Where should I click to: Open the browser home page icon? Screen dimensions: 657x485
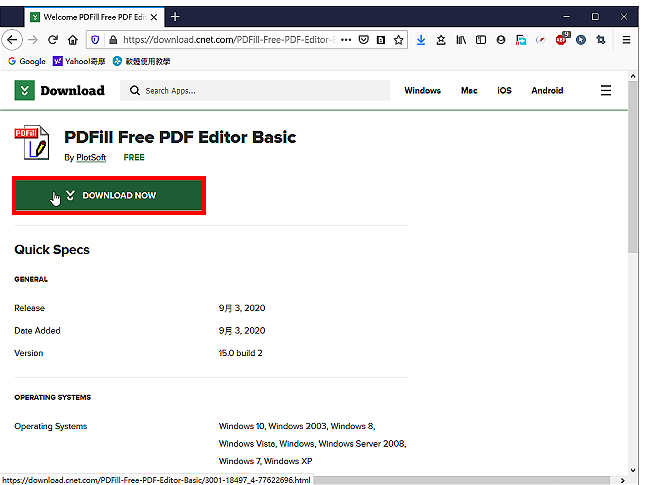click(x=73, y=40)
